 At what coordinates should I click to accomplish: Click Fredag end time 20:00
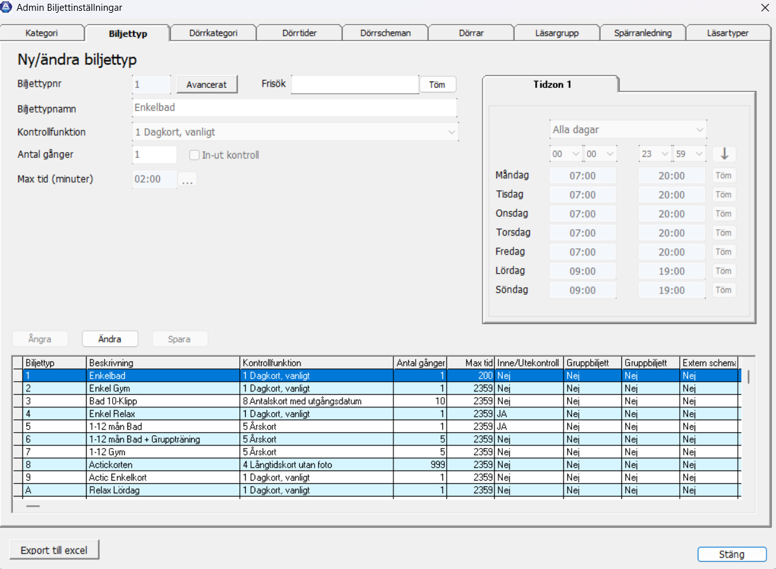click(x=672, y=252)
